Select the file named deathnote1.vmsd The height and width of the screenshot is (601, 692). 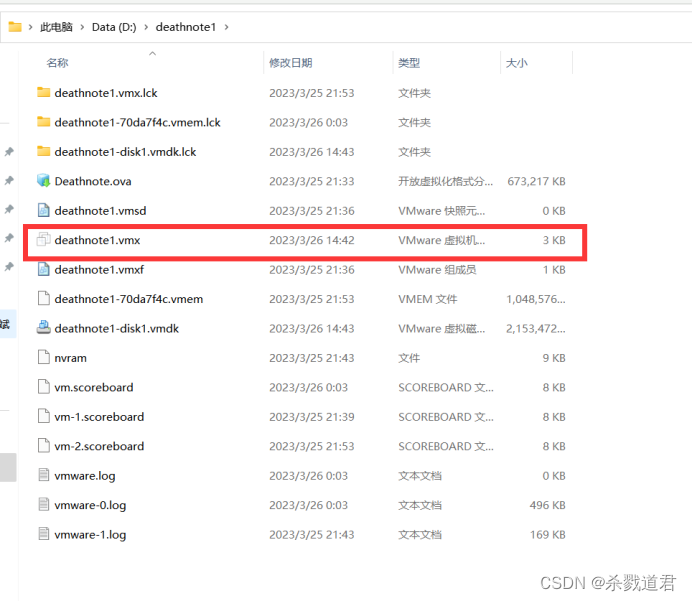click(x=100, y=211)
